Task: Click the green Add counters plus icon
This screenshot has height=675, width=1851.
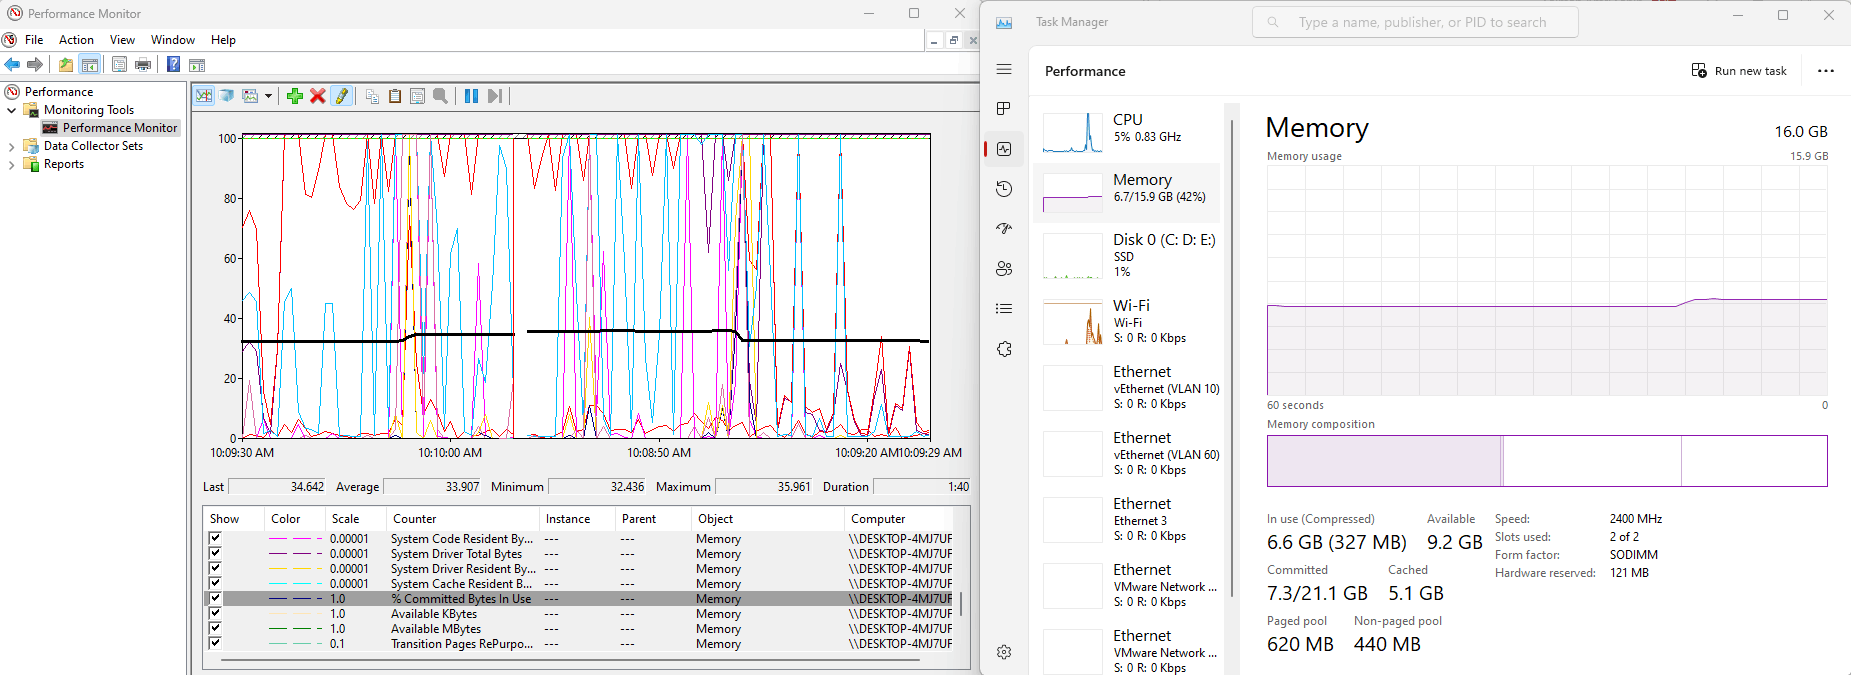Action: [x=294, y=96]
